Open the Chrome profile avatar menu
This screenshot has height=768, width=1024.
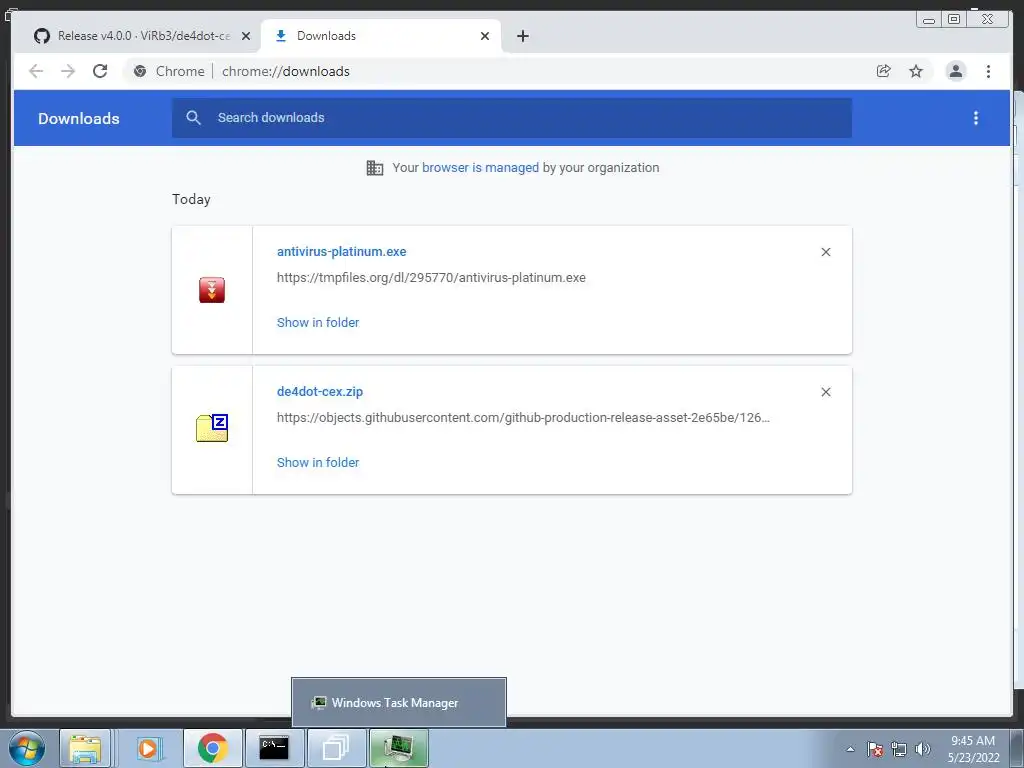coord(955,71)
